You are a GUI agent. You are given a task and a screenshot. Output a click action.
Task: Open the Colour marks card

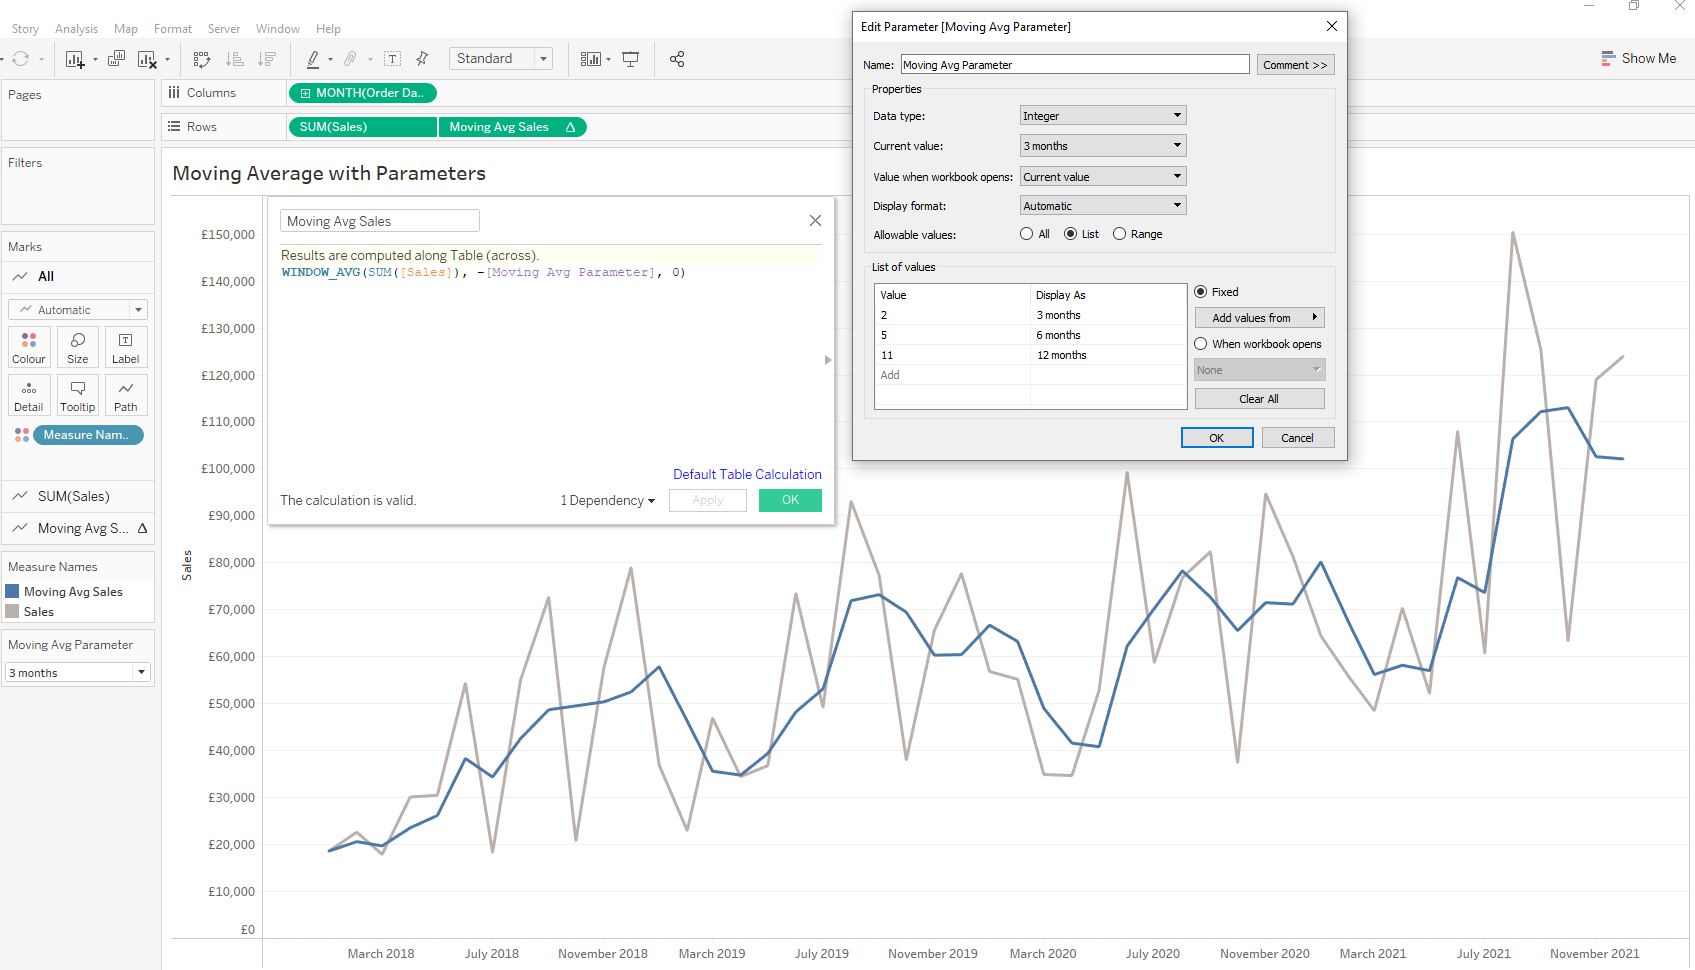(x=28, y=347)
